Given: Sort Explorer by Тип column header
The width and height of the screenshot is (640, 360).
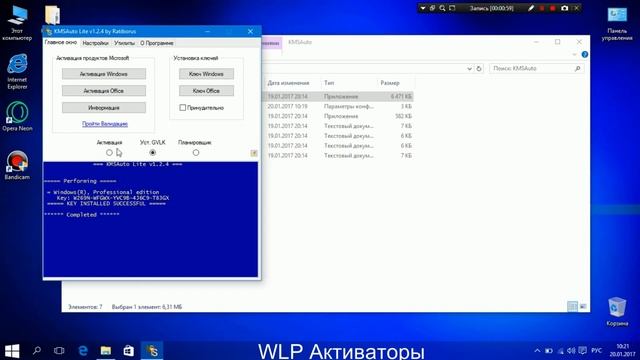Looking at the screenshot, I should pos(329,83).
